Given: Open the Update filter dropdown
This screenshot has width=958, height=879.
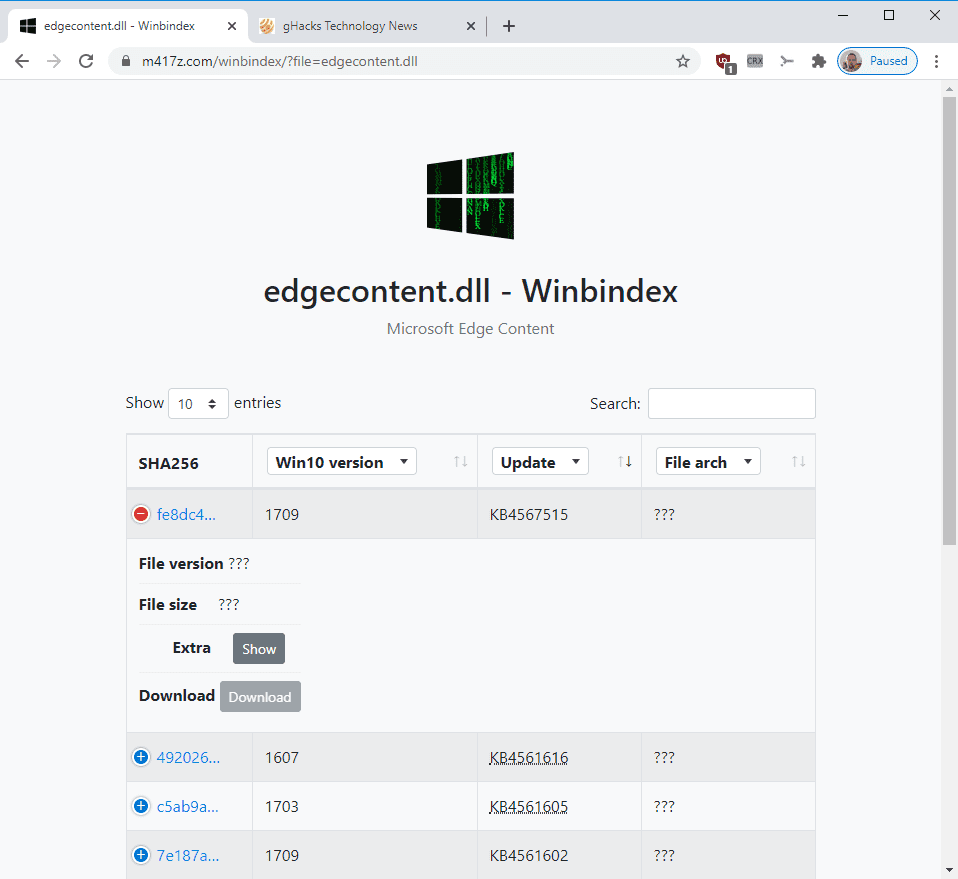Looking at the screenshot, I should [x=540, y=462].
